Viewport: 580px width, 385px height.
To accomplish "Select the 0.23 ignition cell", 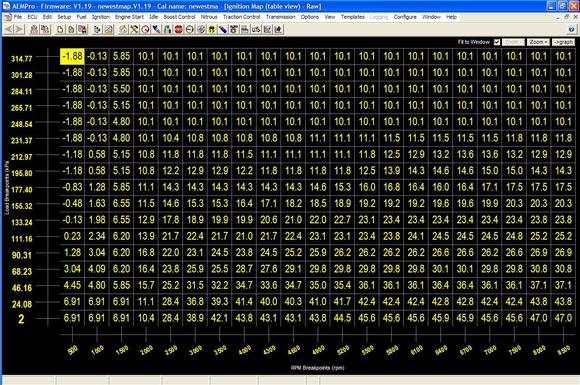I will click(72, 236).
